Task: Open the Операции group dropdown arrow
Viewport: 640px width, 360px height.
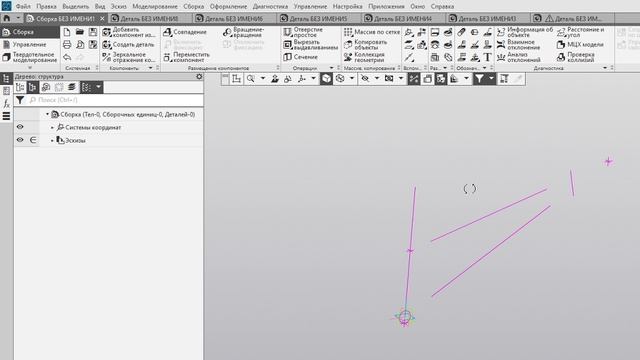Action: [331, 68]
